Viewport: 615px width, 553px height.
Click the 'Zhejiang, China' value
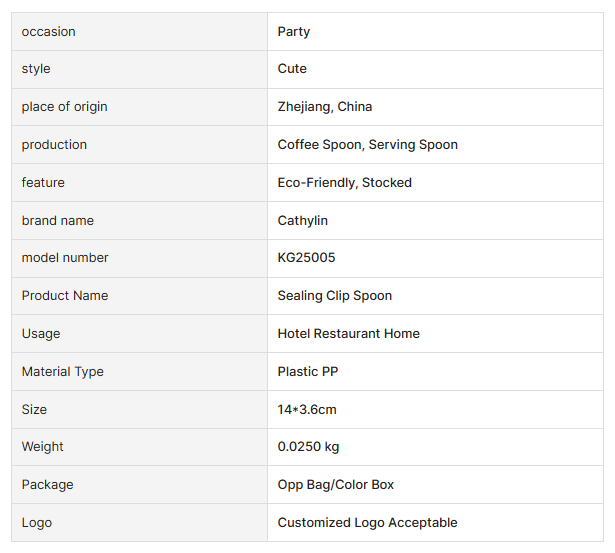[325, 107]
